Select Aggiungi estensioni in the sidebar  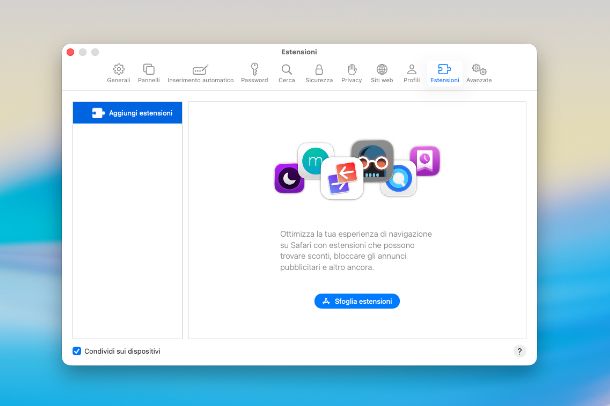click(x=128, y=113)
